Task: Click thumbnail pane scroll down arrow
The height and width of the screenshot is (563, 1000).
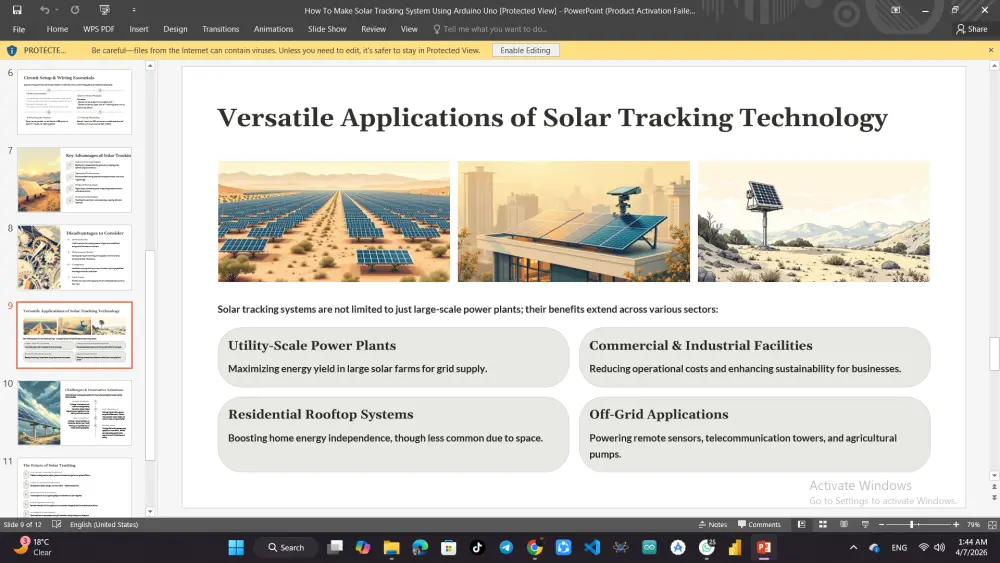Action: [x=150, y=511]
